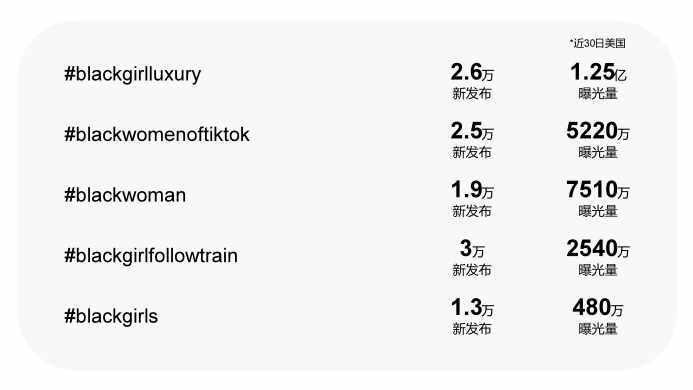This screenshot has width=693, height=390.
Task: Click the 1.3万 new posts value
Action: pyautogui.click(x=472, y=307)
